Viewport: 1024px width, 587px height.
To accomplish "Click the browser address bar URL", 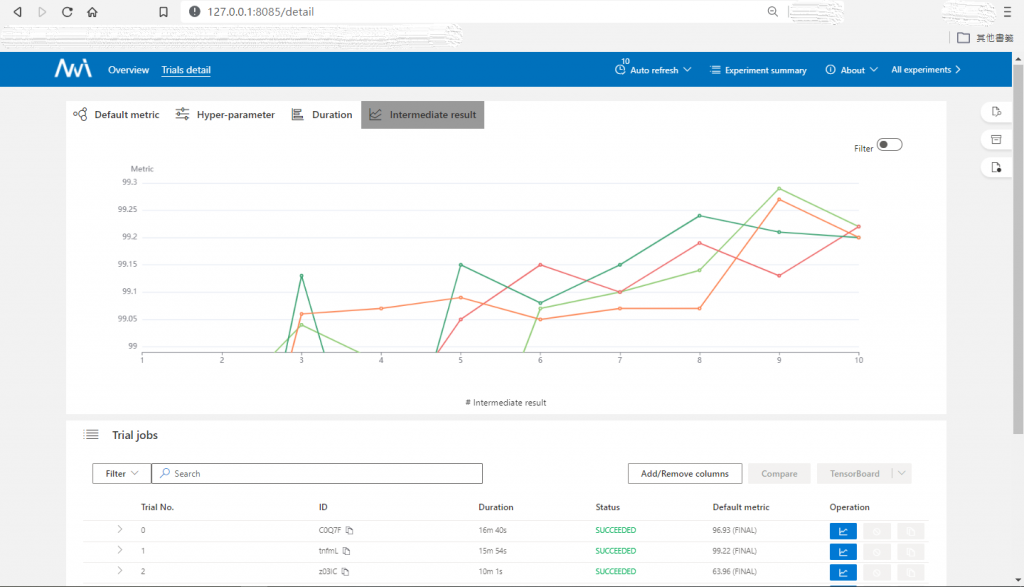I will click(261, 12).
